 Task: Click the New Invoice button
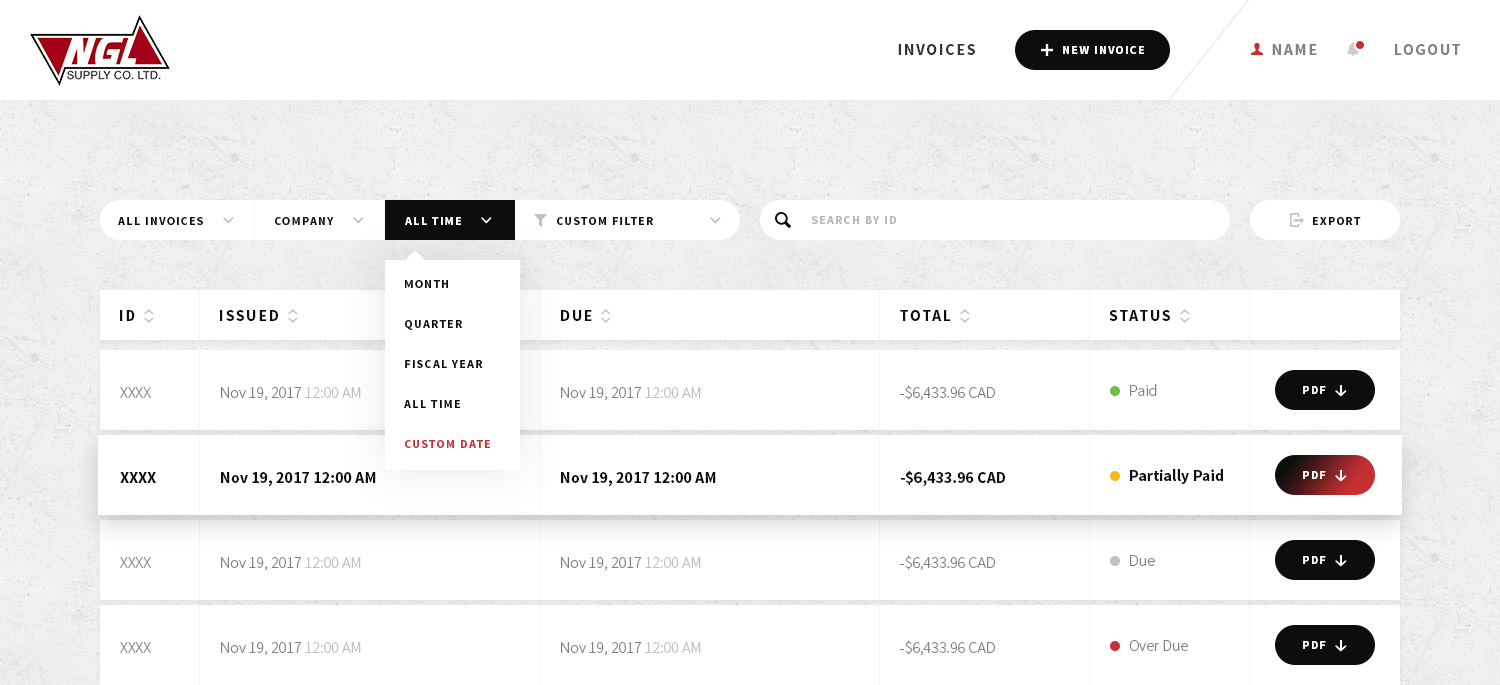coord(1092,50)
